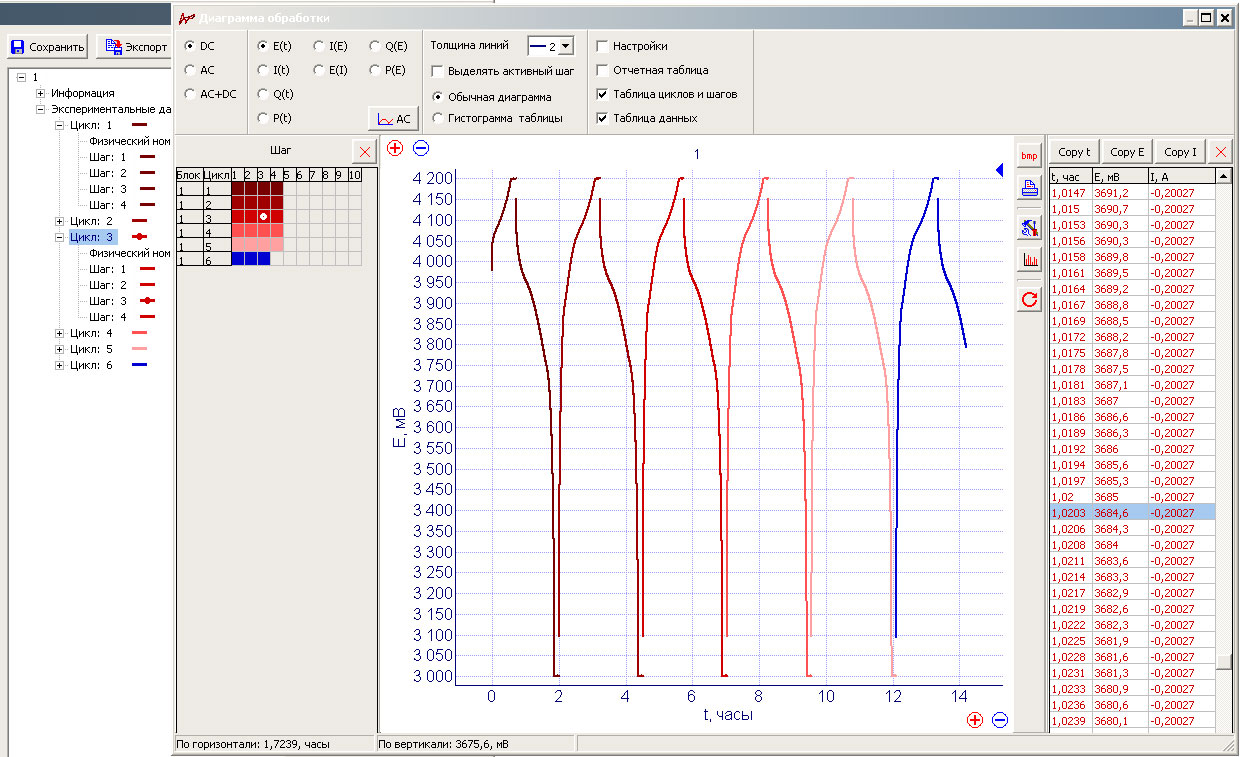1241x757 pixels.
Task: Close the data table with the red X
Action: coord(1221,152)
